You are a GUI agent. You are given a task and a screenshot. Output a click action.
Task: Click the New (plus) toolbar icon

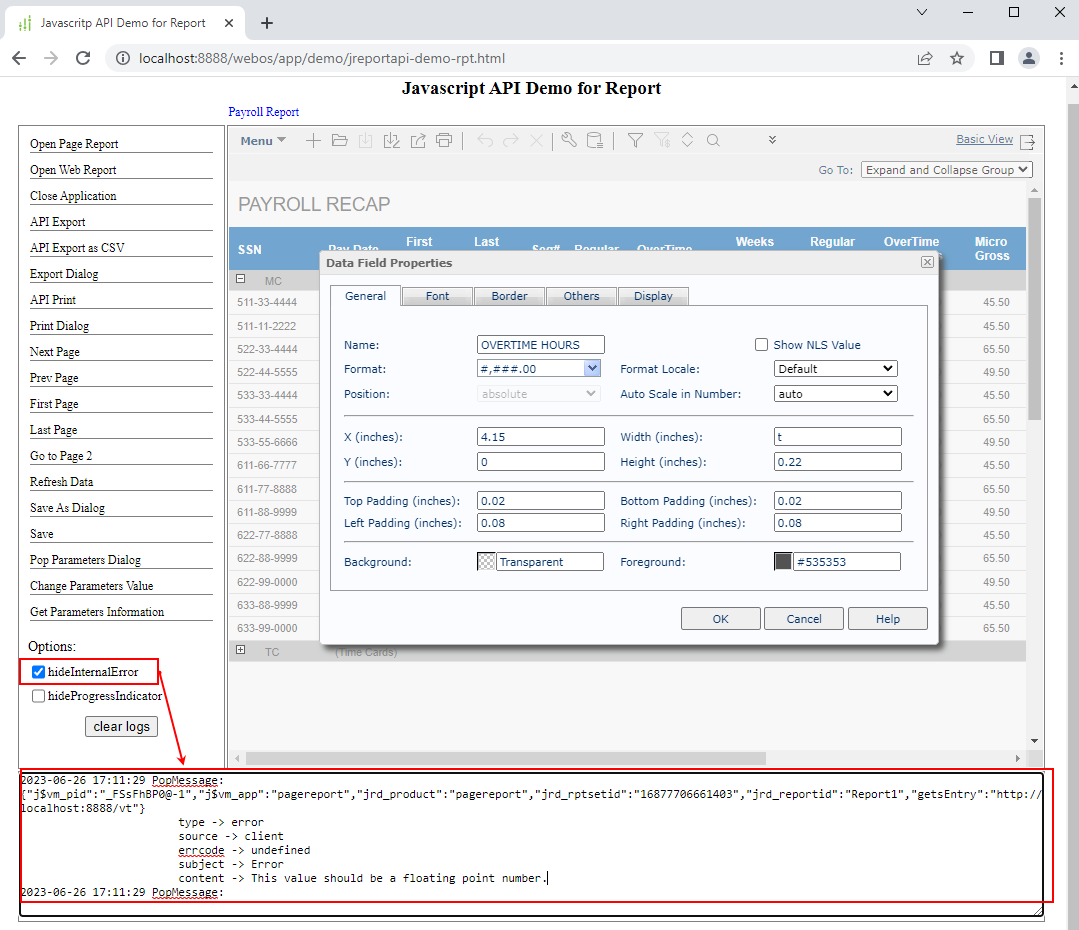(x=313, y=141)
